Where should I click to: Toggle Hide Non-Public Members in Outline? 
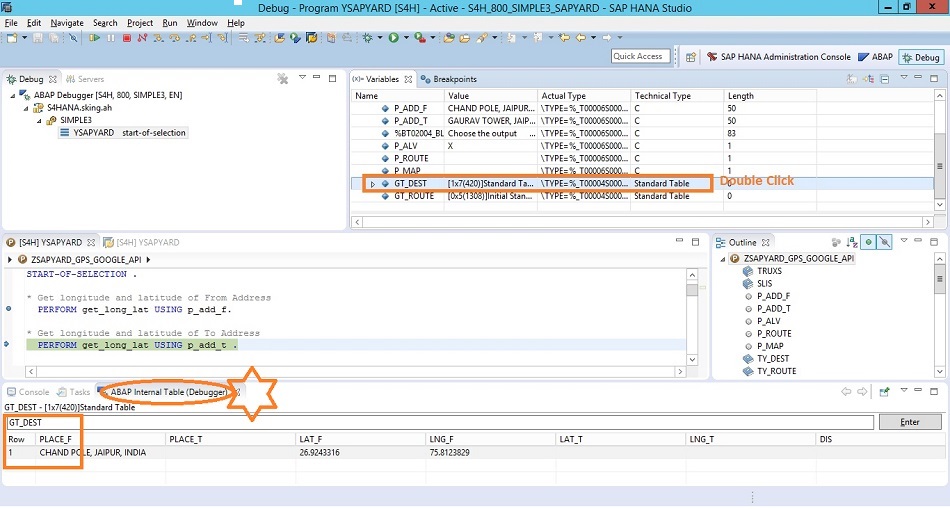885,242
